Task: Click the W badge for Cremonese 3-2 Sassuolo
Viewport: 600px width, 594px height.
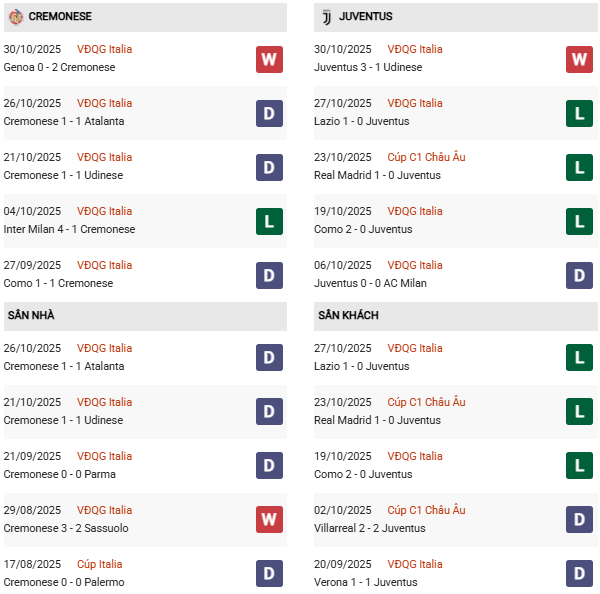Action: pyautogui.click(x=269, y=520)
